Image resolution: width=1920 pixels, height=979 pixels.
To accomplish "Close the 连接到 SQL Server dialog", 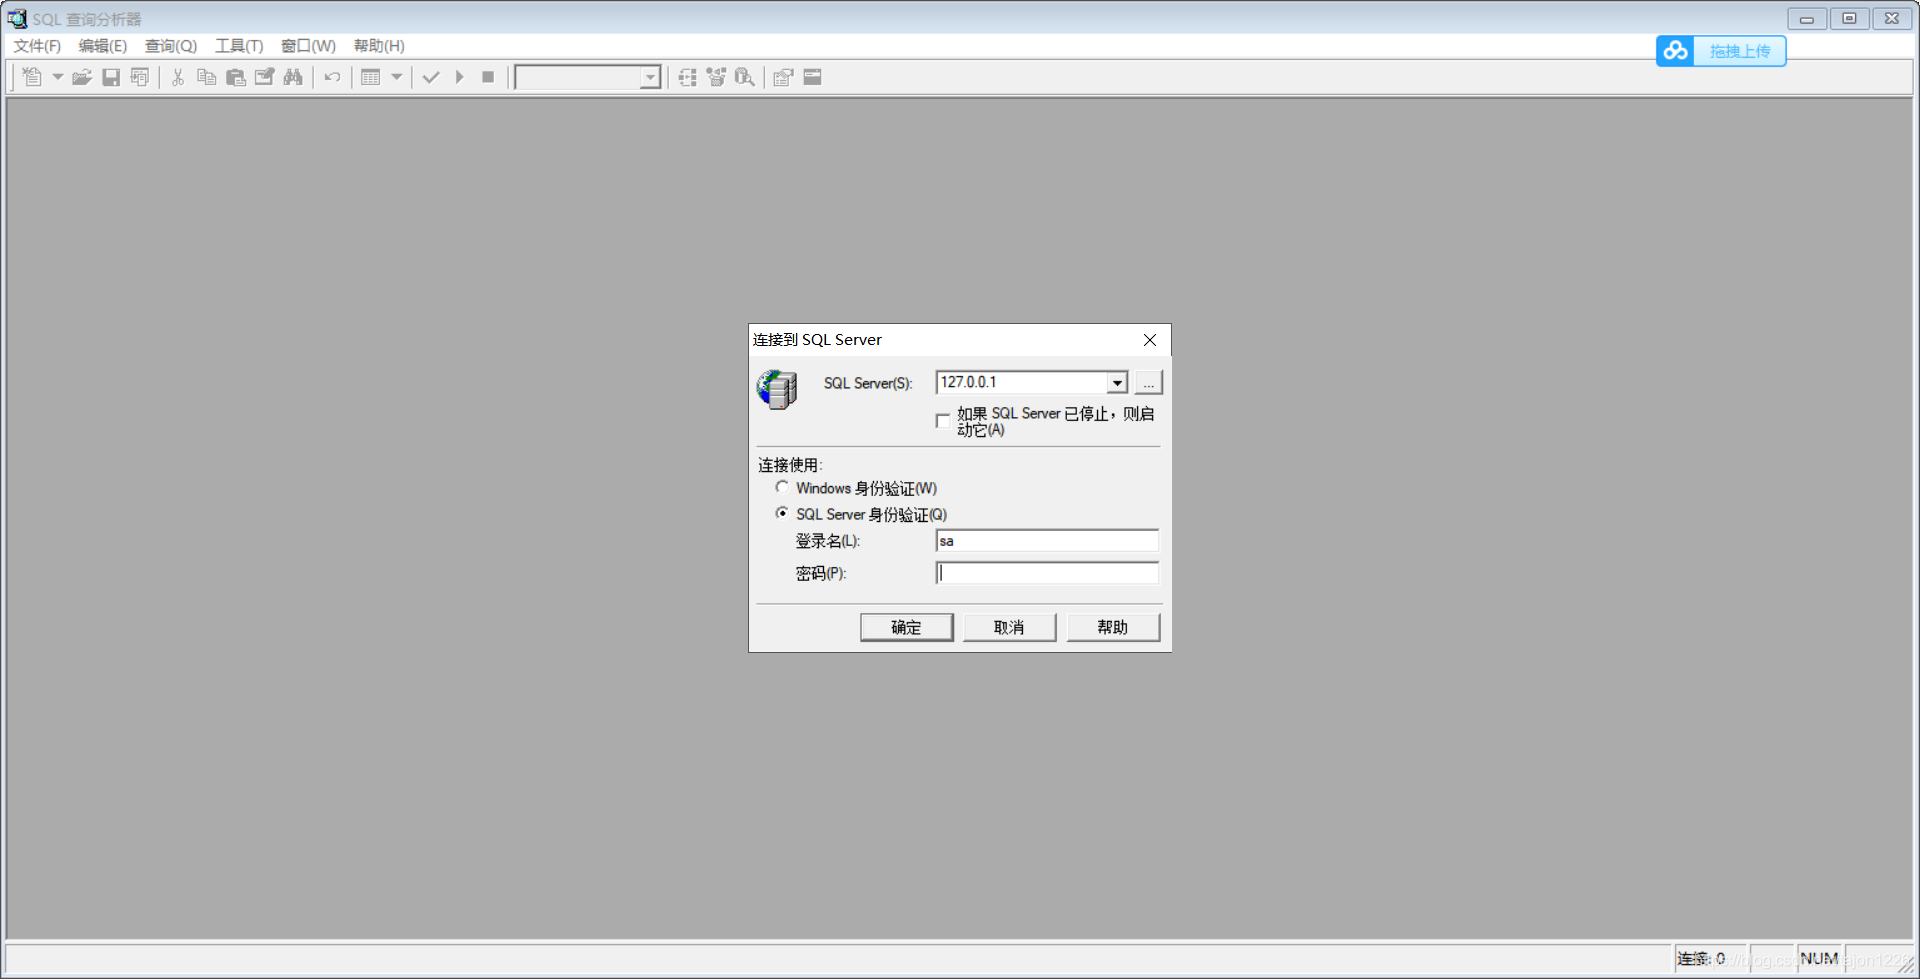I will coord(1150,340).
